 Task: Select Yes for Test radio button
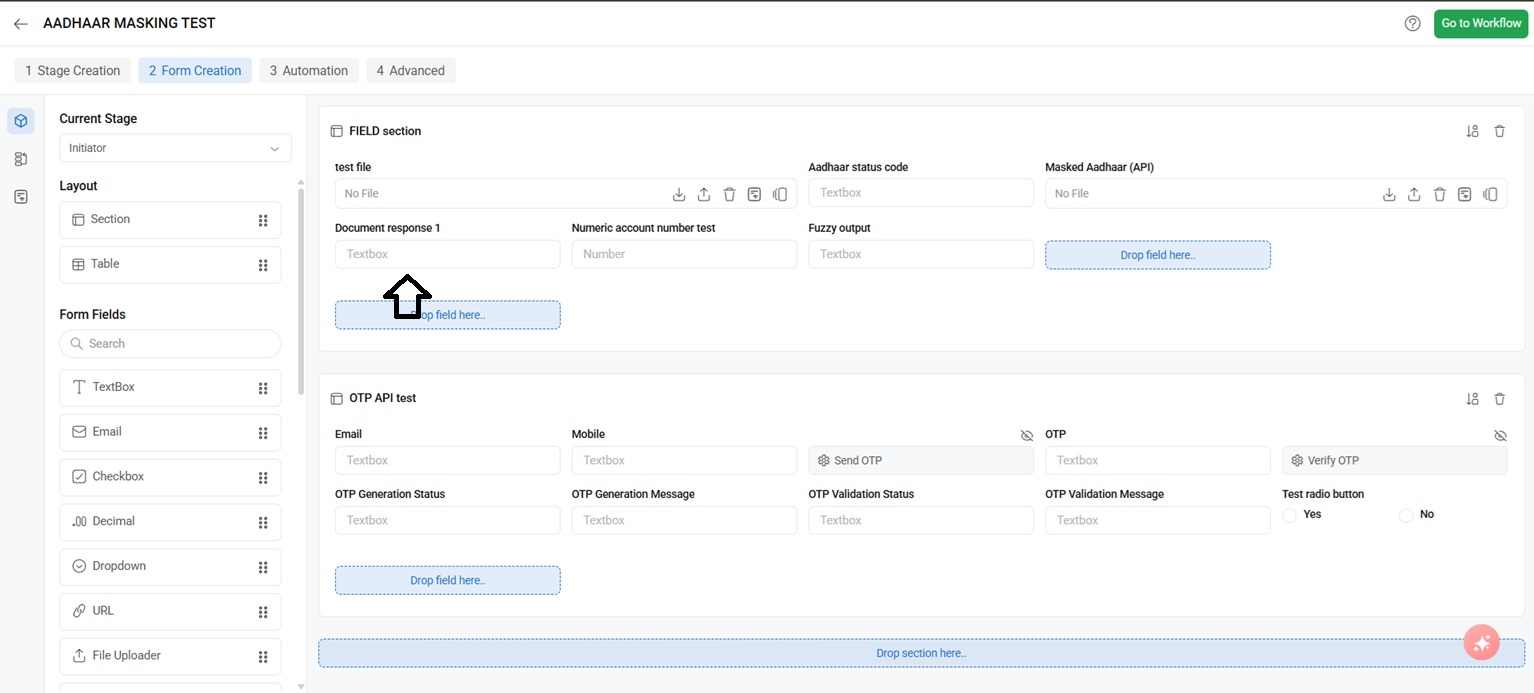click(1290, 515)
